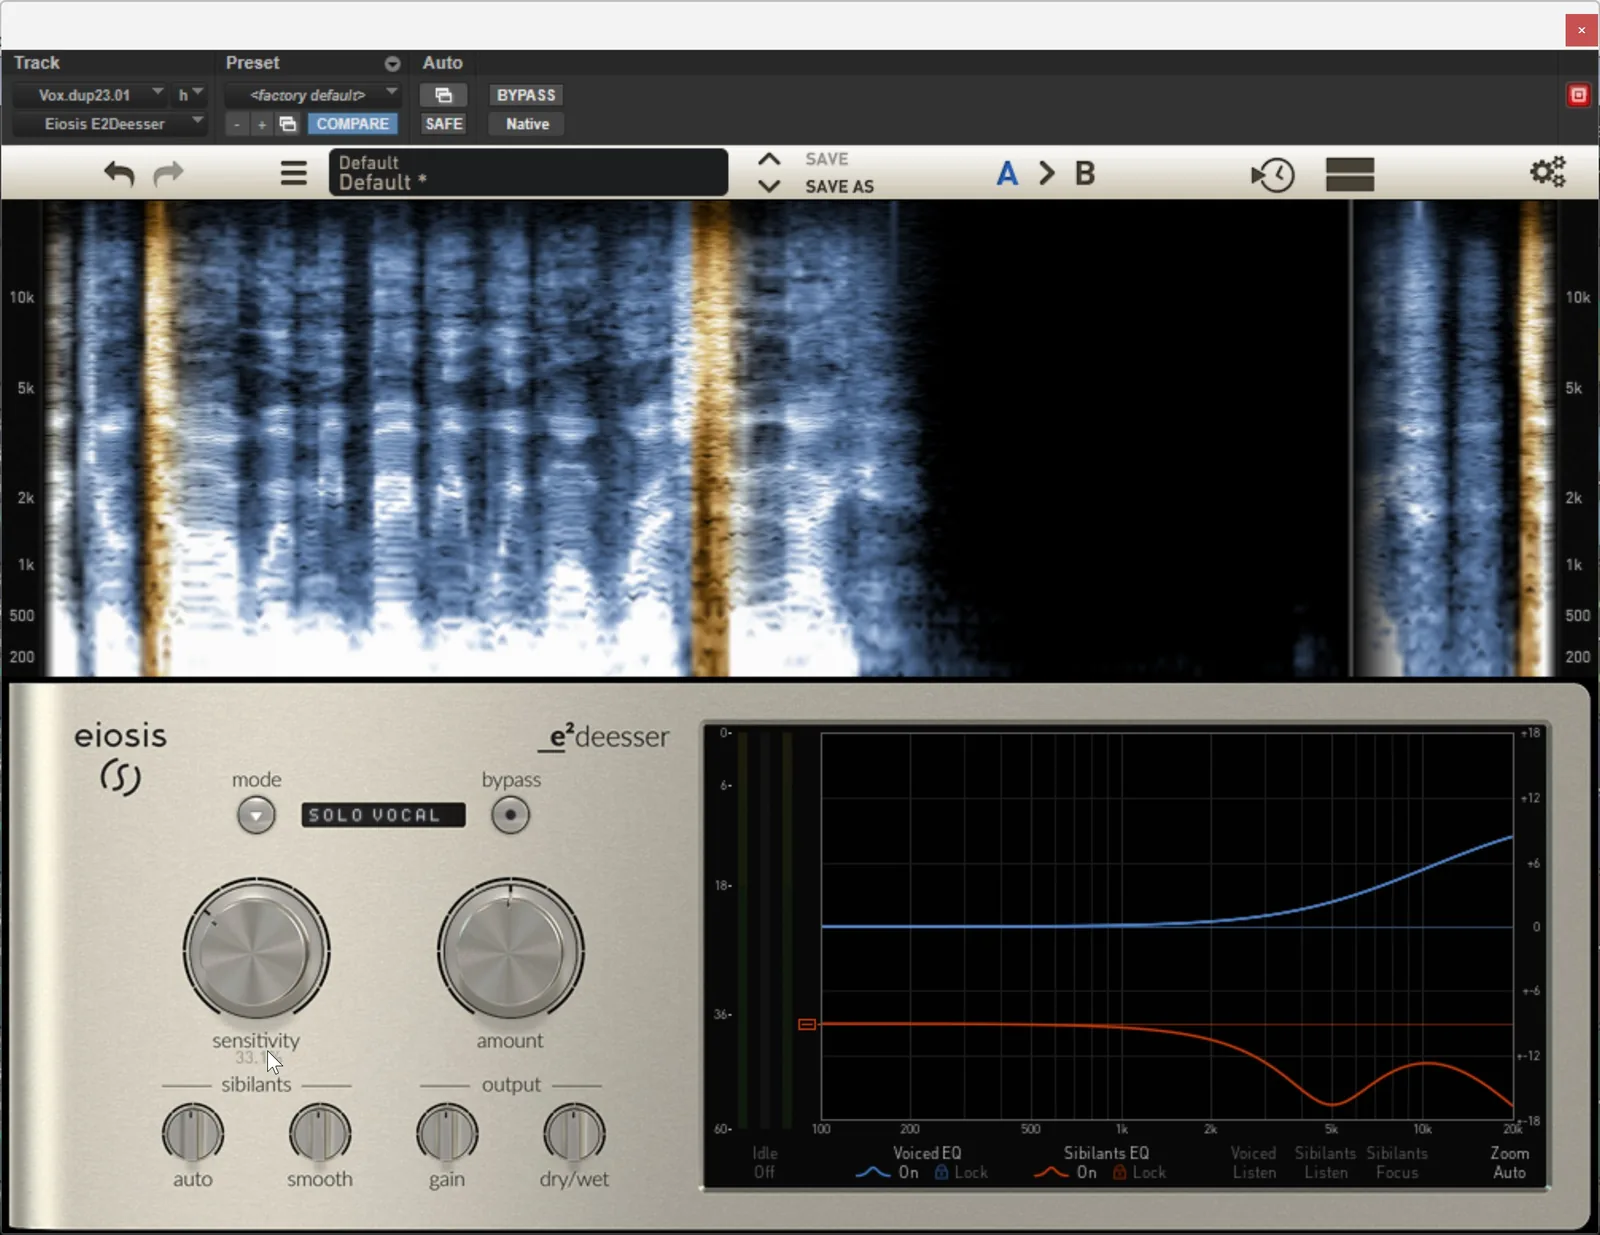The height and width of the screenshot is (1235, 1600).
Task: Click the undo arrow icon
Action: pyautogui.click(x=119, y=174)
